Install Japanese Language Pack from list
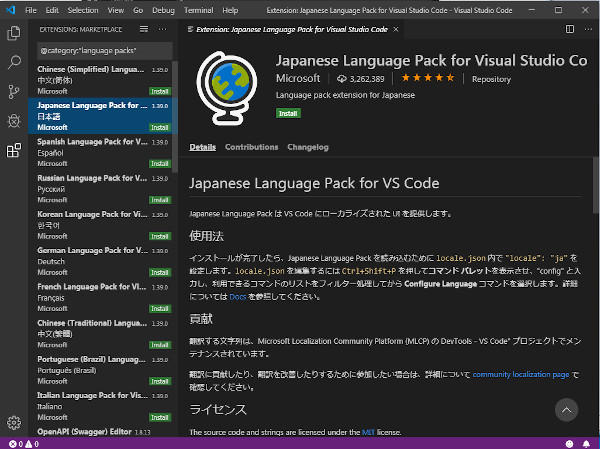Viewport: 600px width, 449px height. (x=160, y=127)
